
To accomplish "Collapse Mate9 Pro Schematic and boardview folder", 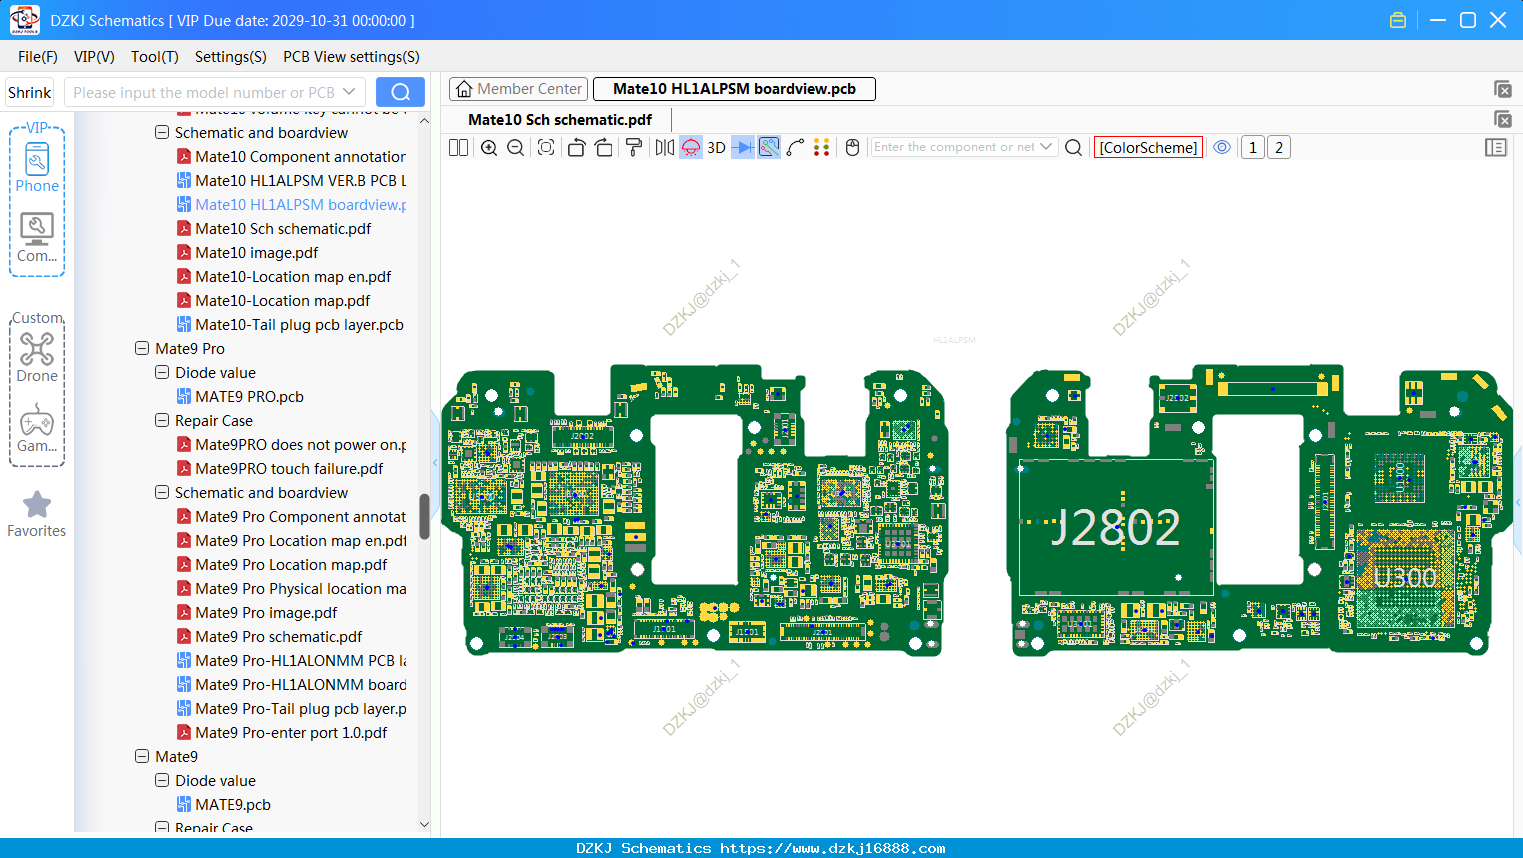I will click(x=162, y=493).
